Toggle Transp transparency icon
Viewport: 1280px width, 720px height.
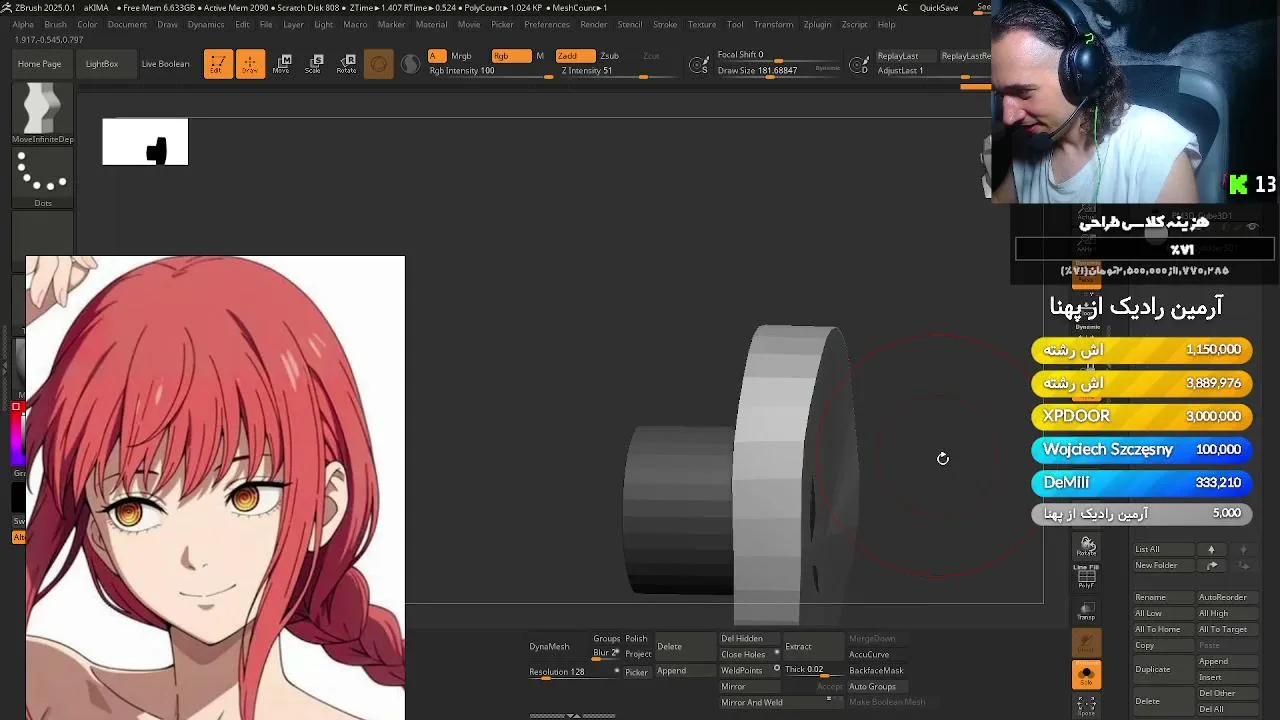(x=1087, y=611)
